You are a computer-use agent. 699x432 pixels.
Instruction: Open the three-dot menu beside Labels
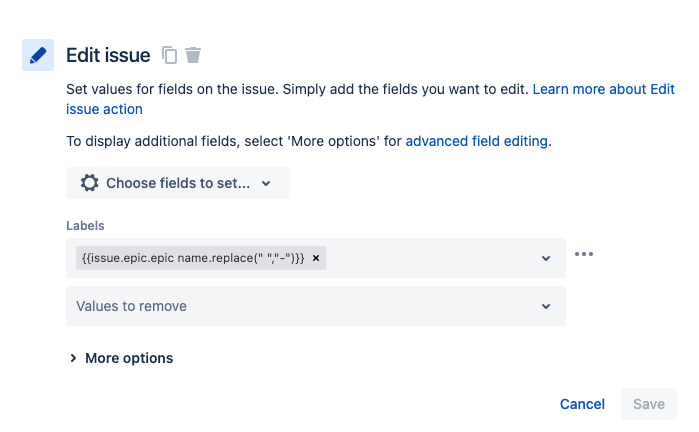click(x=584, y=254)
